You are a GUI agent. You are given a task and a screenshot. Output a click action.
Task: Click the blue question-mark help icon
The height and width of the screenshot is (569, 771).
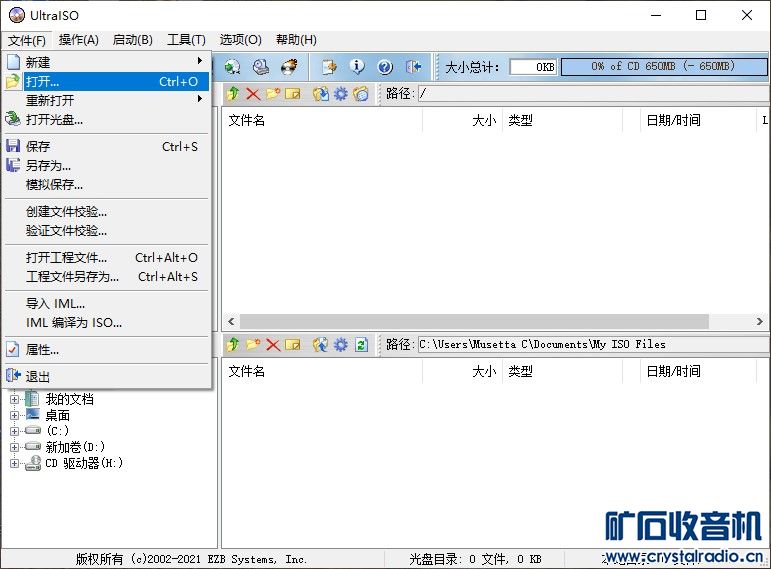[385, 67]
